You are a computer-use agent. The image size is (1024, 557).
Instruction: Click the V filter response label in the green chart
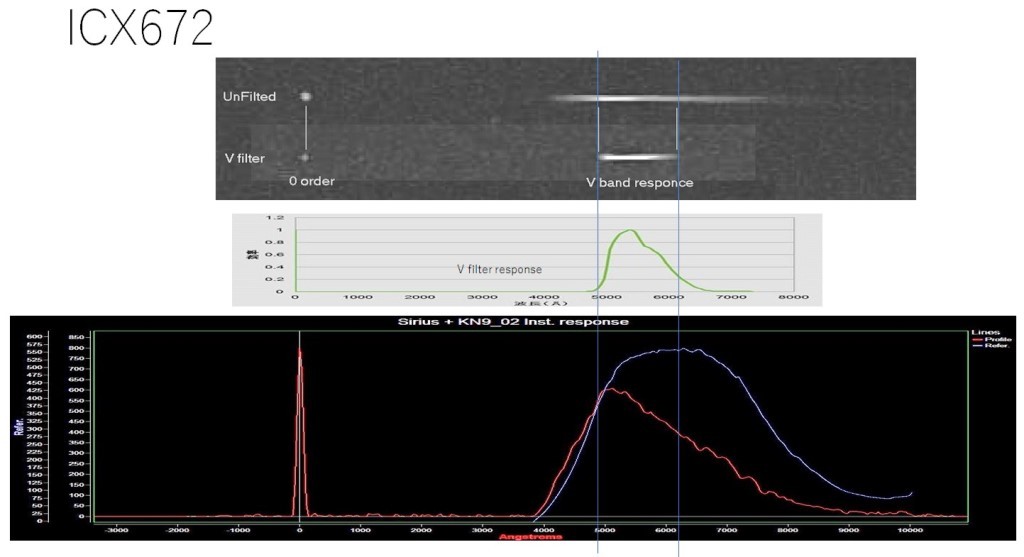point(499,269)
